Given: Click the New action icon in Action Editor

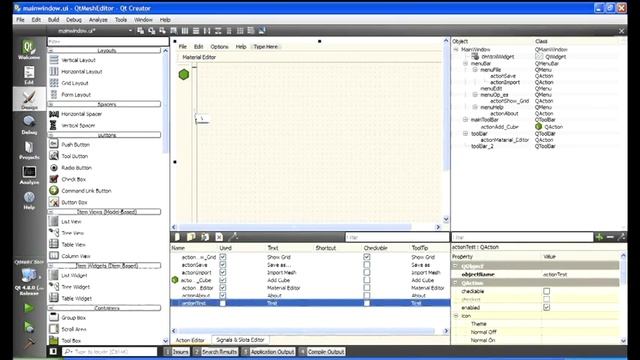Looking at the screenshot, I should [177, 237].
